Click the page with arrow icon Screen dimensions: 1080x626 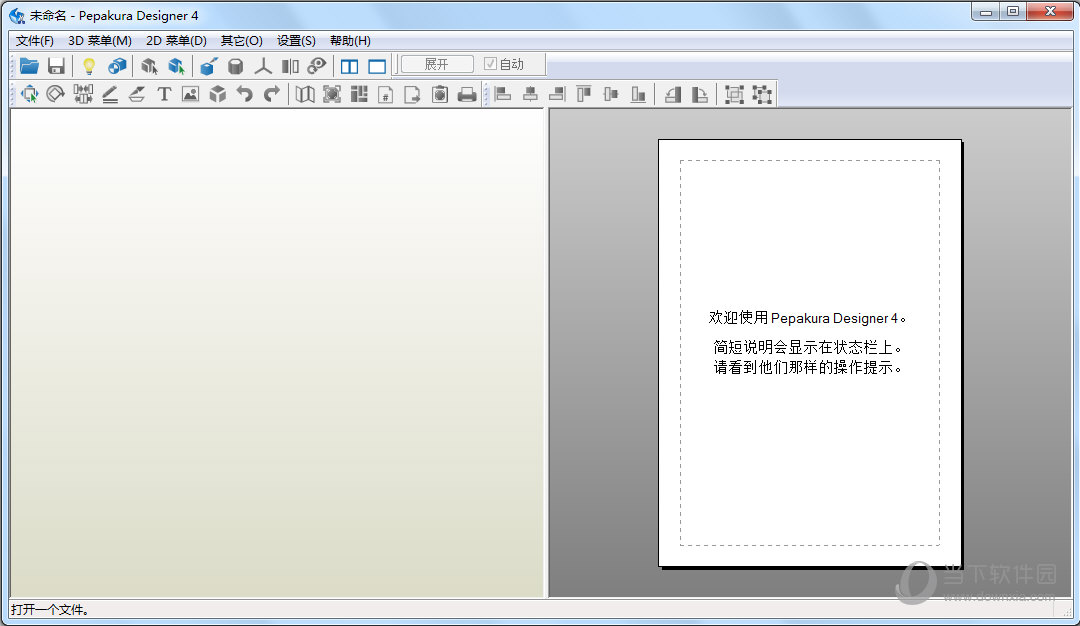coord(413,94)
